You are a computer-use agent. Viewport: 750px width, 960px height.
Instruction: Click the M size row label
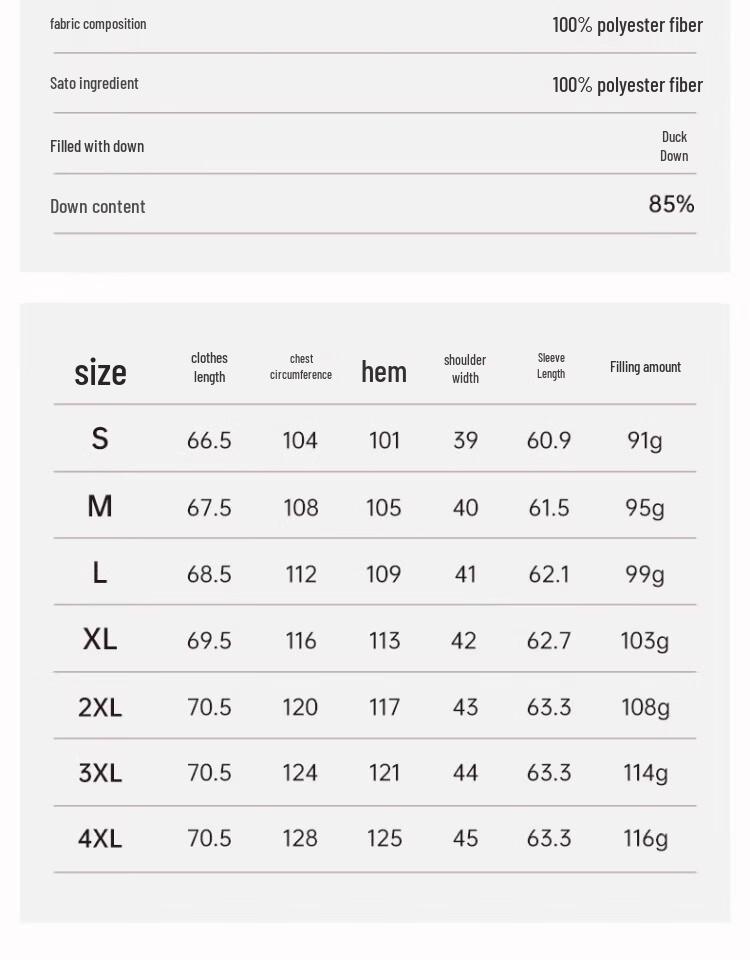(100, 506)
